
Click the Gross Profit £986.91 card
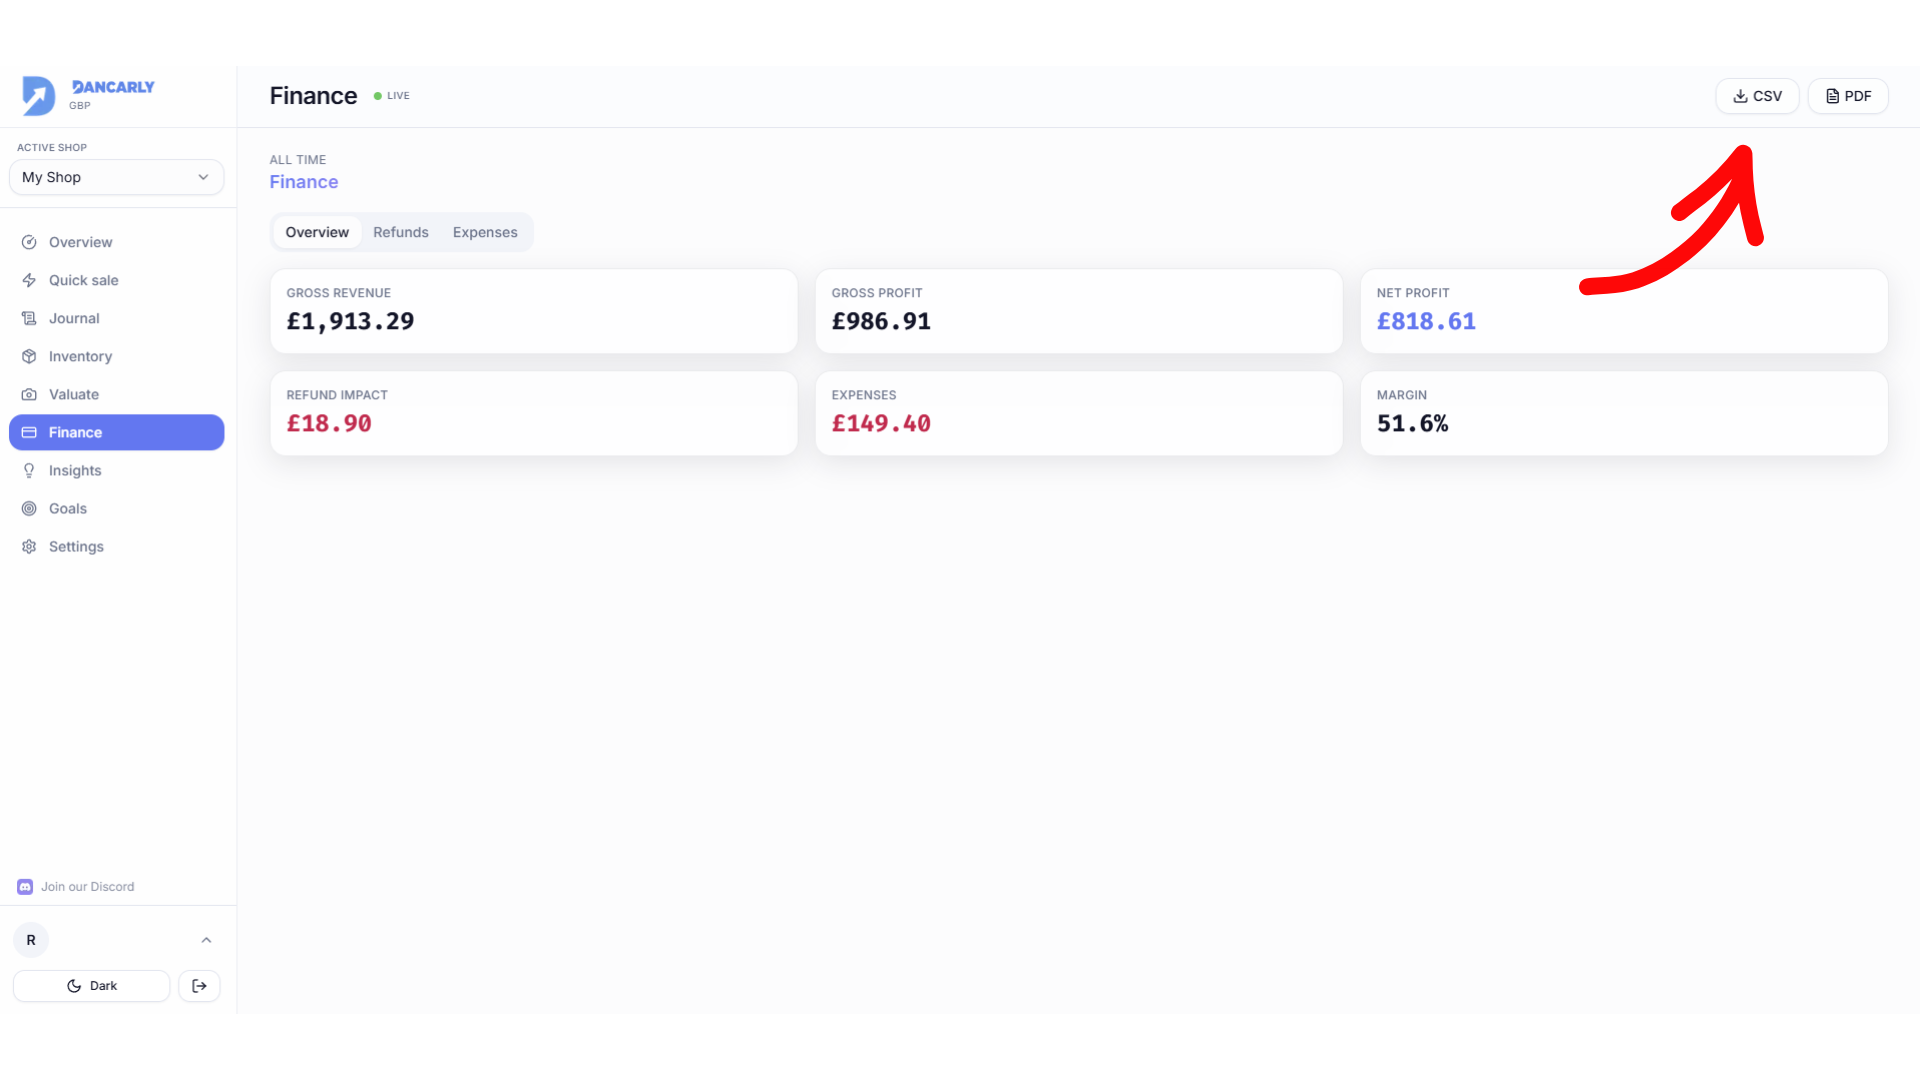tap(1078, 311)
